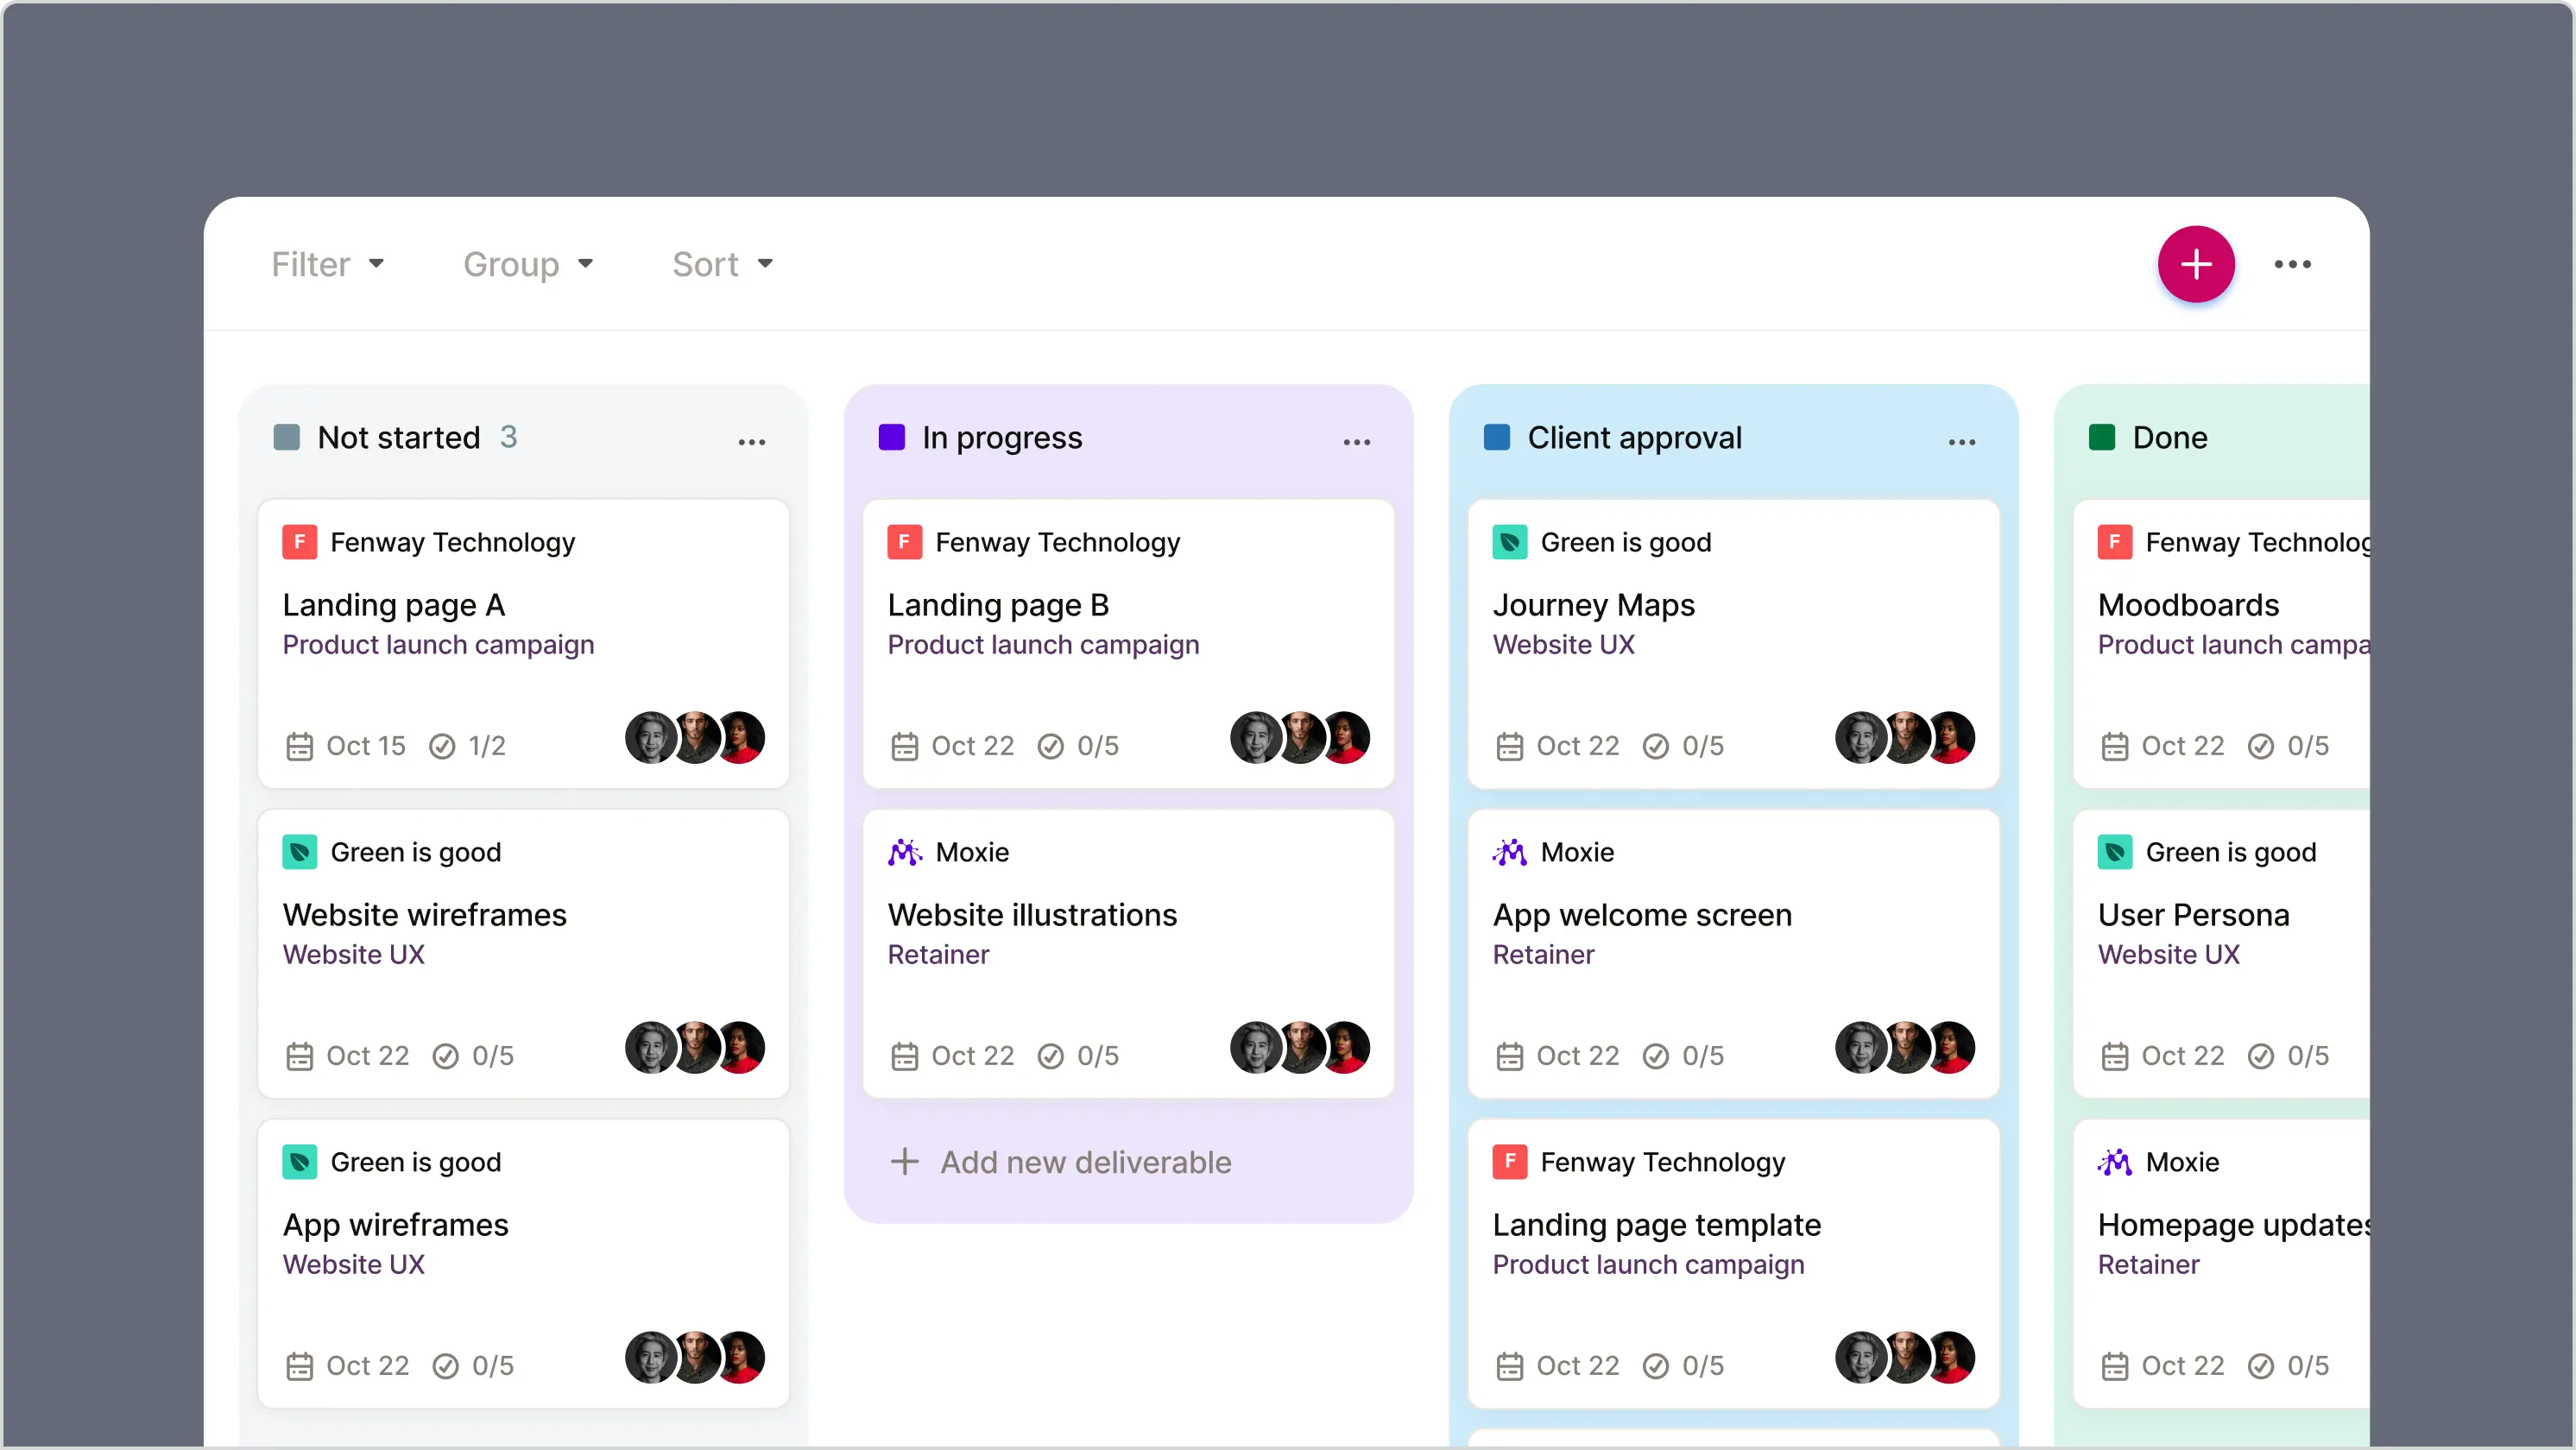Open the Moodboards card
This screenshot has height=1450, width=2576.
click(x=2221, y=644)
